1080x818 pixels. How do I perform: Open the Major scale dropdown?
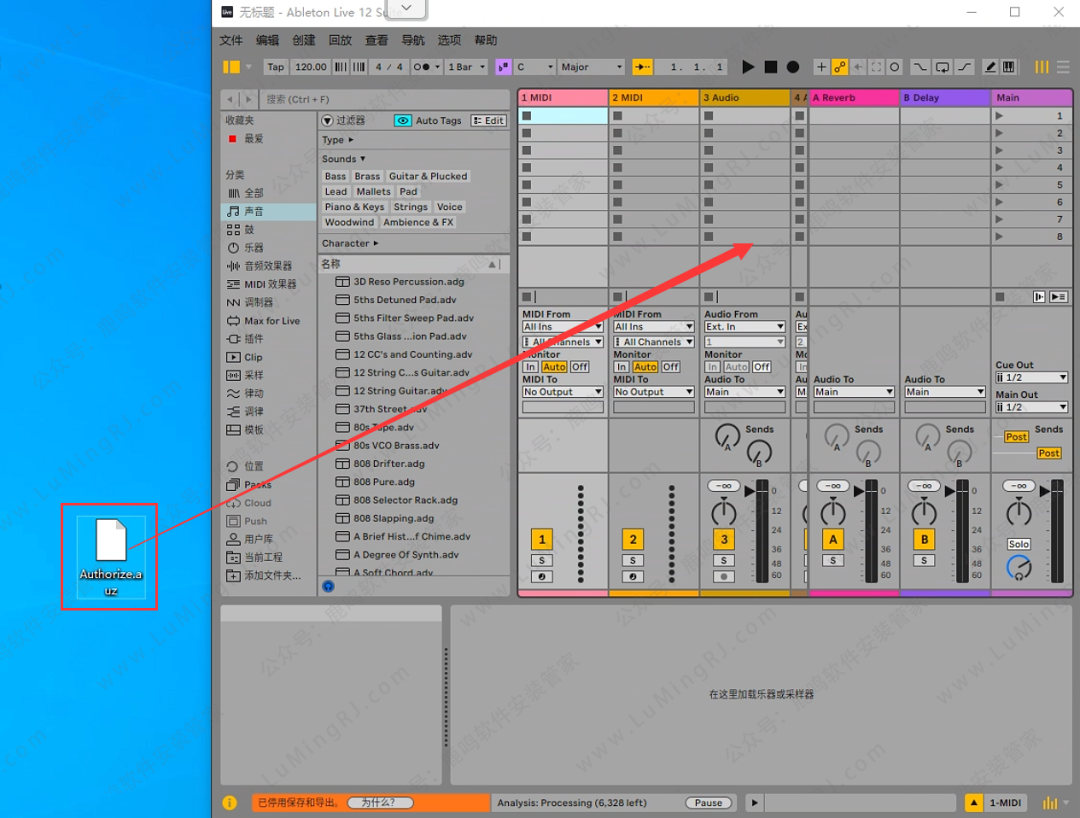coord(591,67)
